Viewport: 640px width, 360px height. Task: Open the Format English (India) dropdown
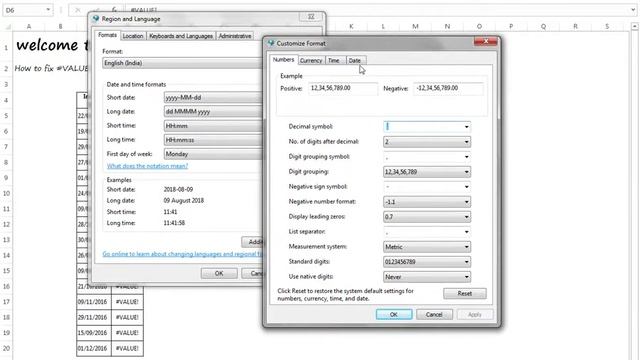[x=182, y=63]
